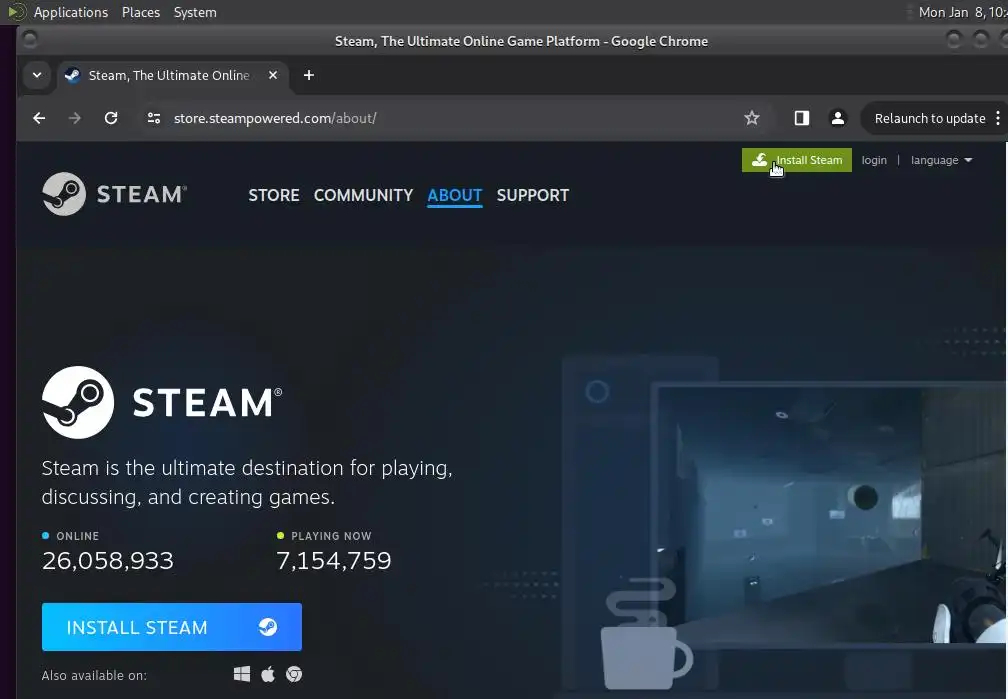Click the Chrome window title bar text
Screen dimensions: 1008x699
pos(521,41)
